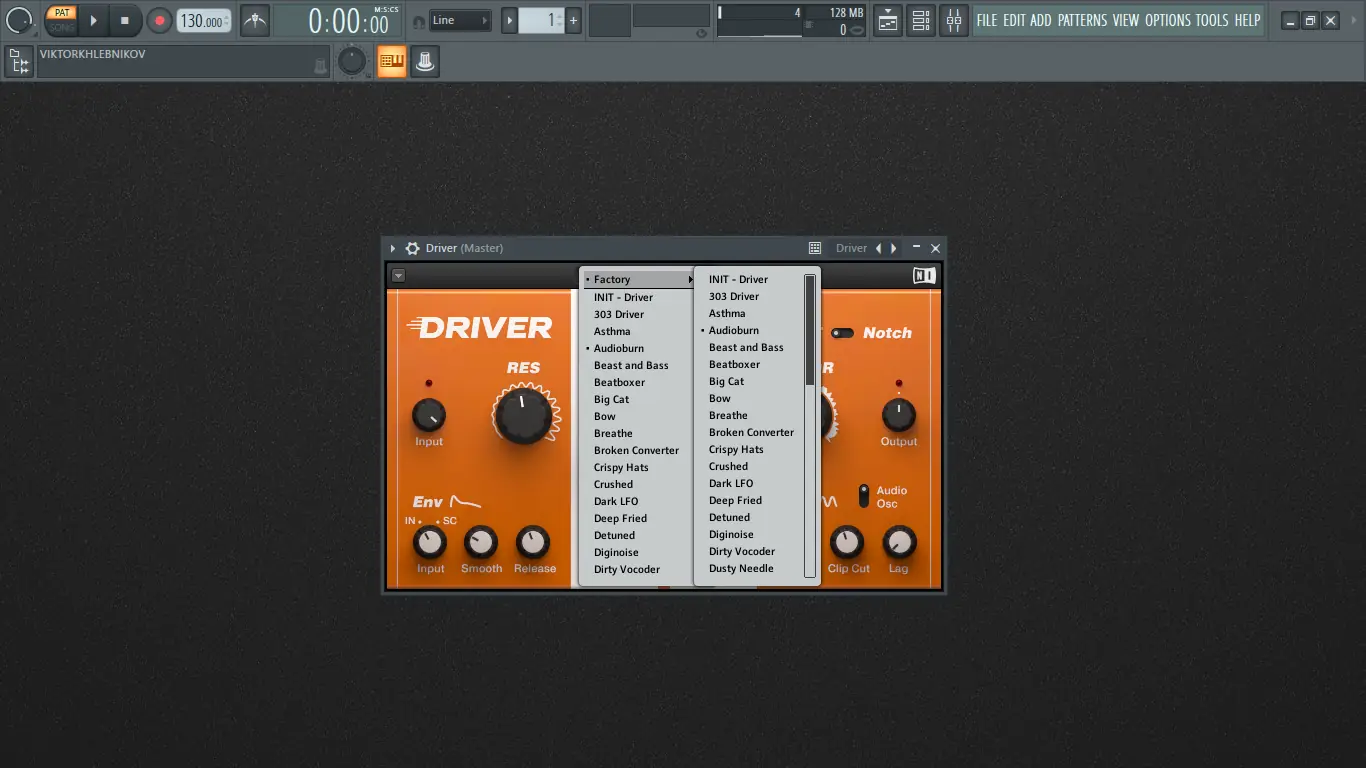Click the Driver preset name selector
This screenshot has width=1366, height=768.
coord(851,248)
